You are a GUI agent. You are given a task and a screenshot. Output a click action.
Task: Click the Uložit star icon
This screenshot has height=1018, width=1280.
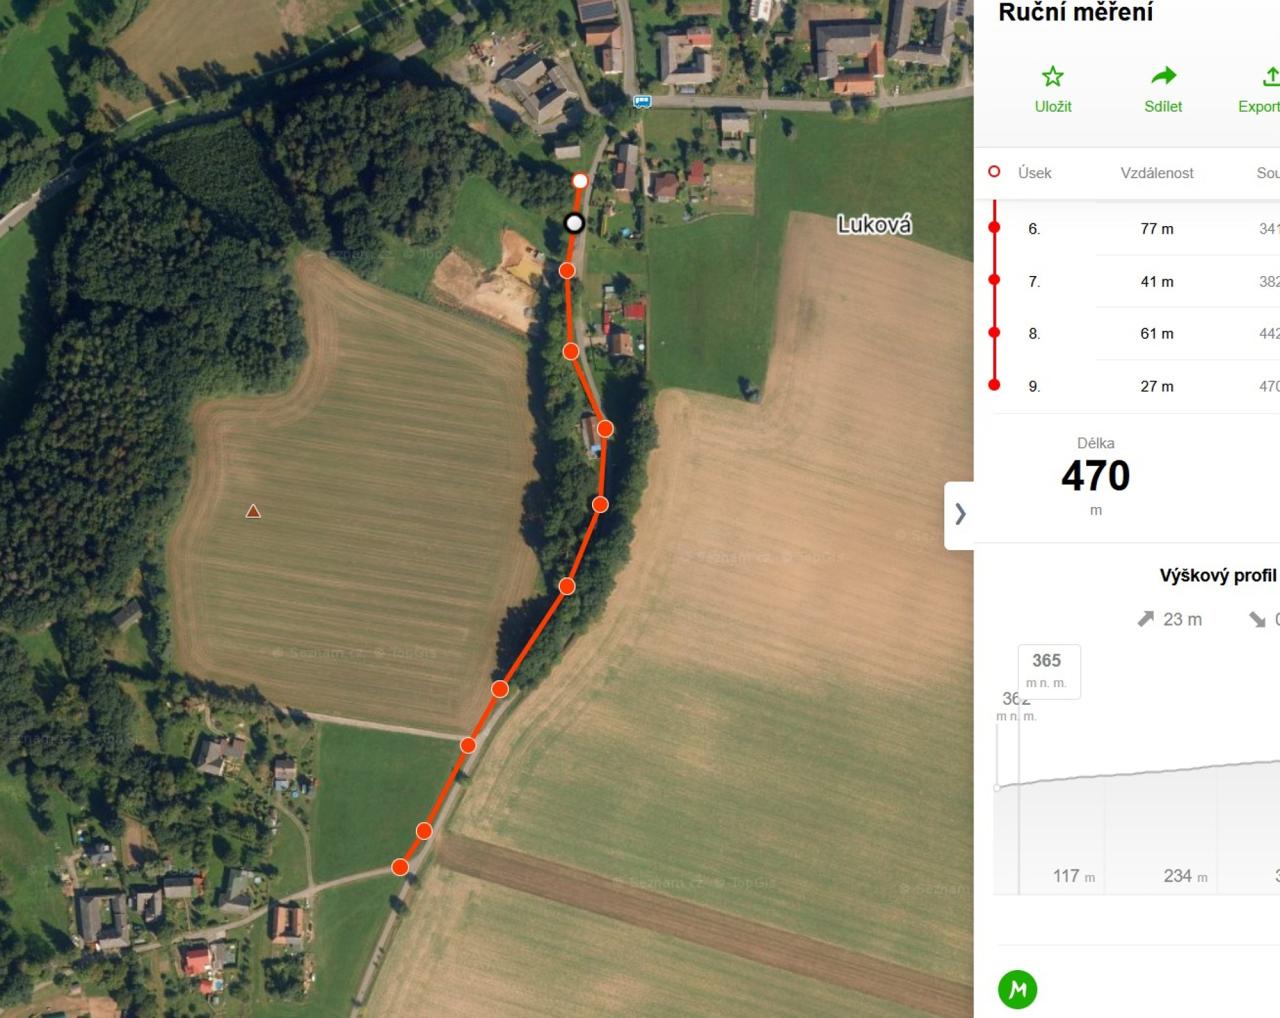(1053, 76)
